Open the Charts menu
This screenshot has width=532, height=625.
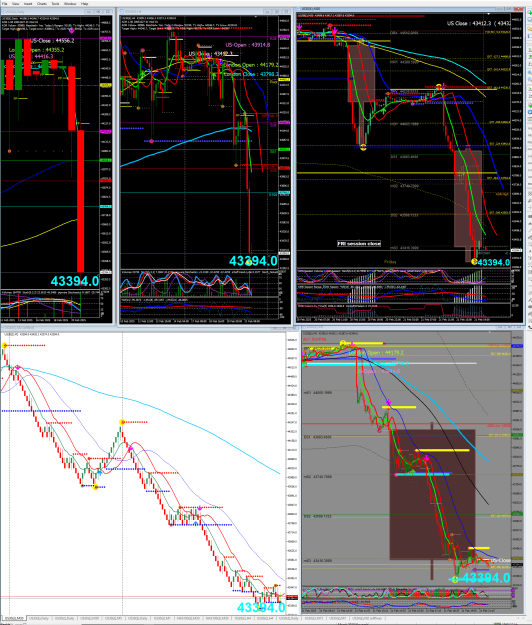tap(42, 4)
